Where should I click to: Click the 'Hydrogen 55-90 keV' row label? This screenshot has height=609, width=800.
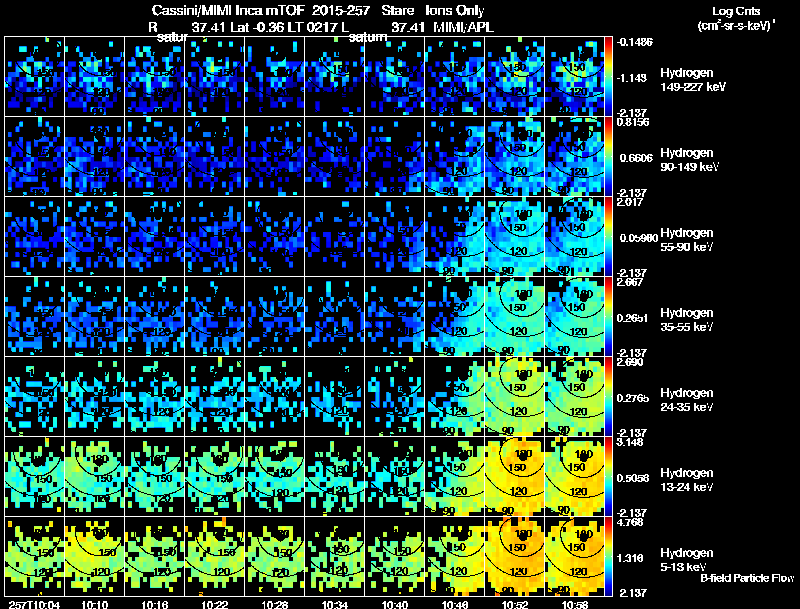pyautogui.click(x=687, y=240)
